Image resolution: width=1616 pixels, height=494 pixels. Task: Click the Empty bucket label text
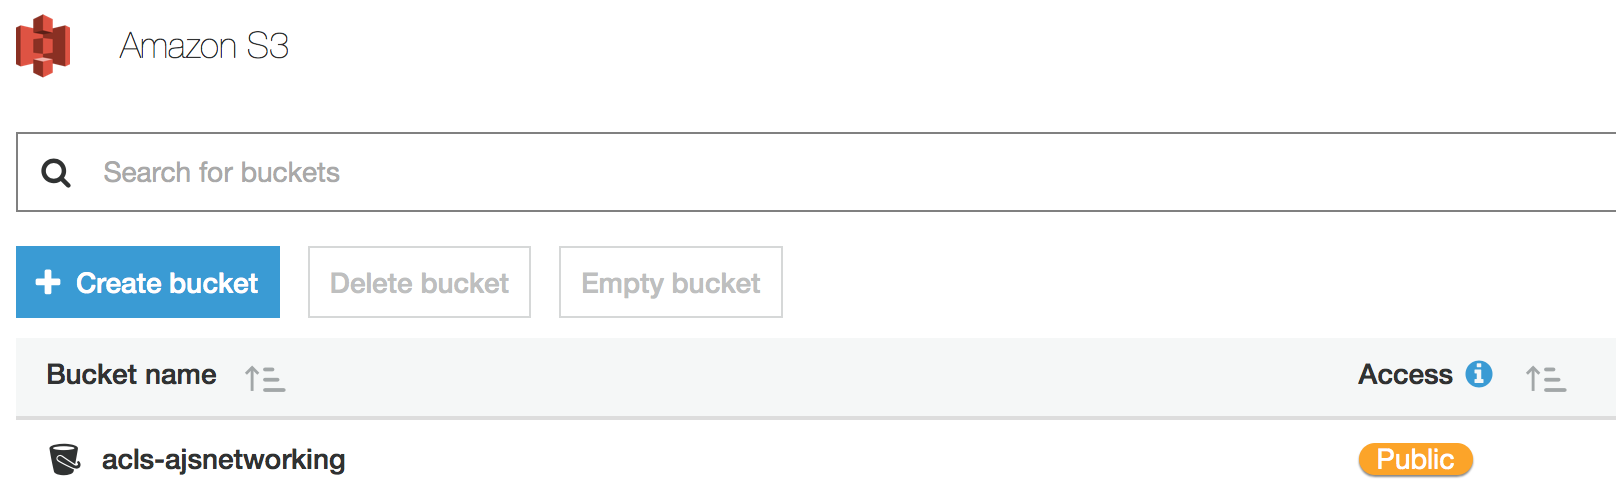coord(671,284)
